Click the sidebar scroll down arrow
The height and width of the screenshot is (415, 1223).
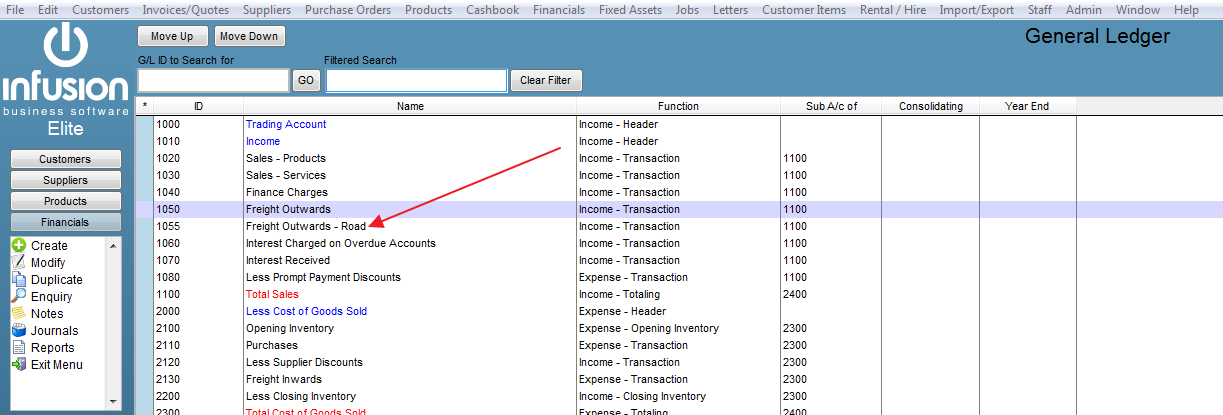coord(112,401)
